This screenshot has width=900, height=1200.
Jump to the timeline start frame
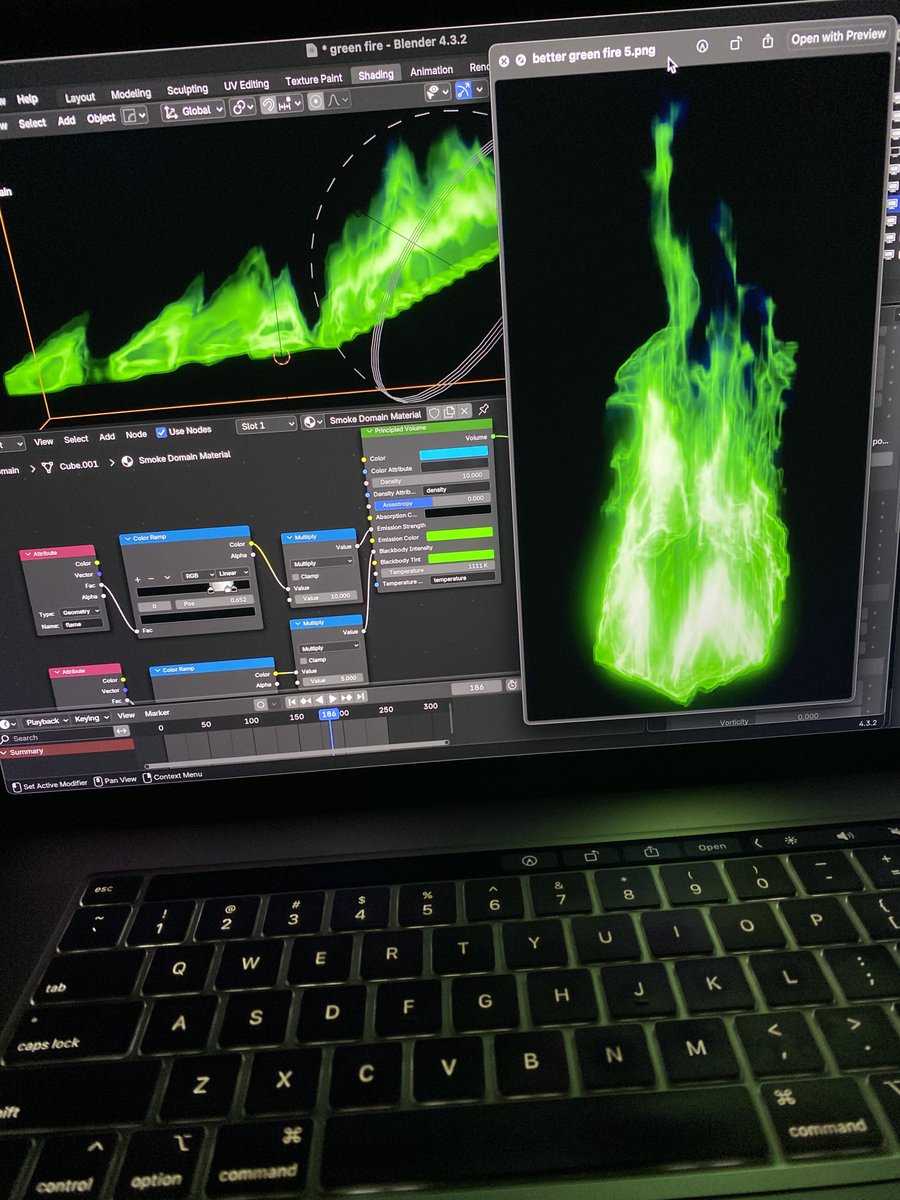point(291,701)
